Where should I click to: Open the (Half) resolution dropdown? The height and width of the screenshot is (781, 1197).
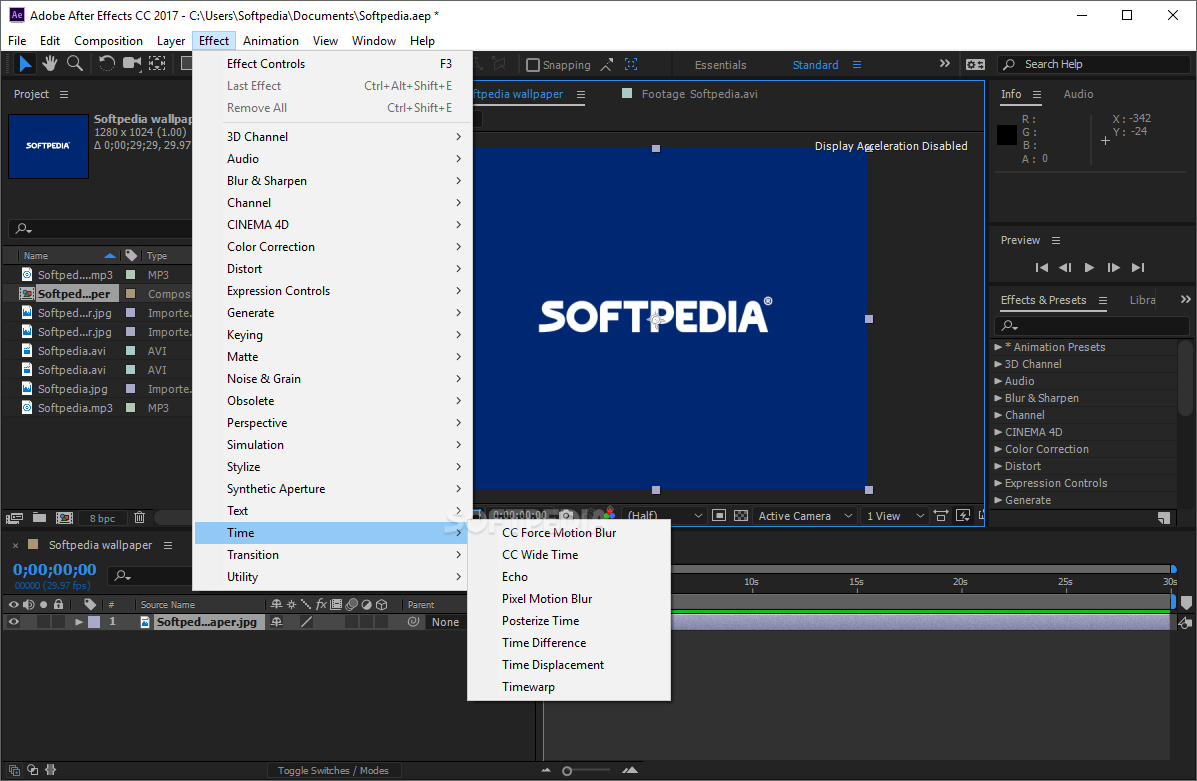[664, 516]
